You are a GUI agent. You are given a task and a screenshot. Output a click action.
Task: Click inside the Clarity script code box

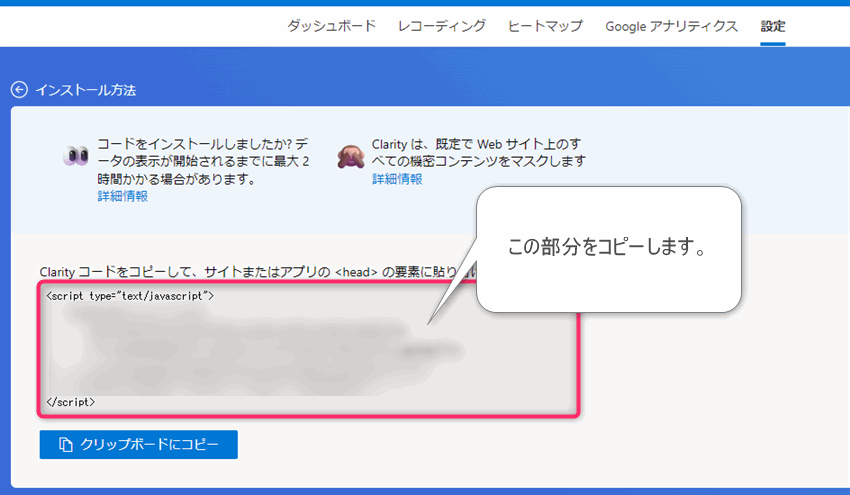[x=308, y=349]
